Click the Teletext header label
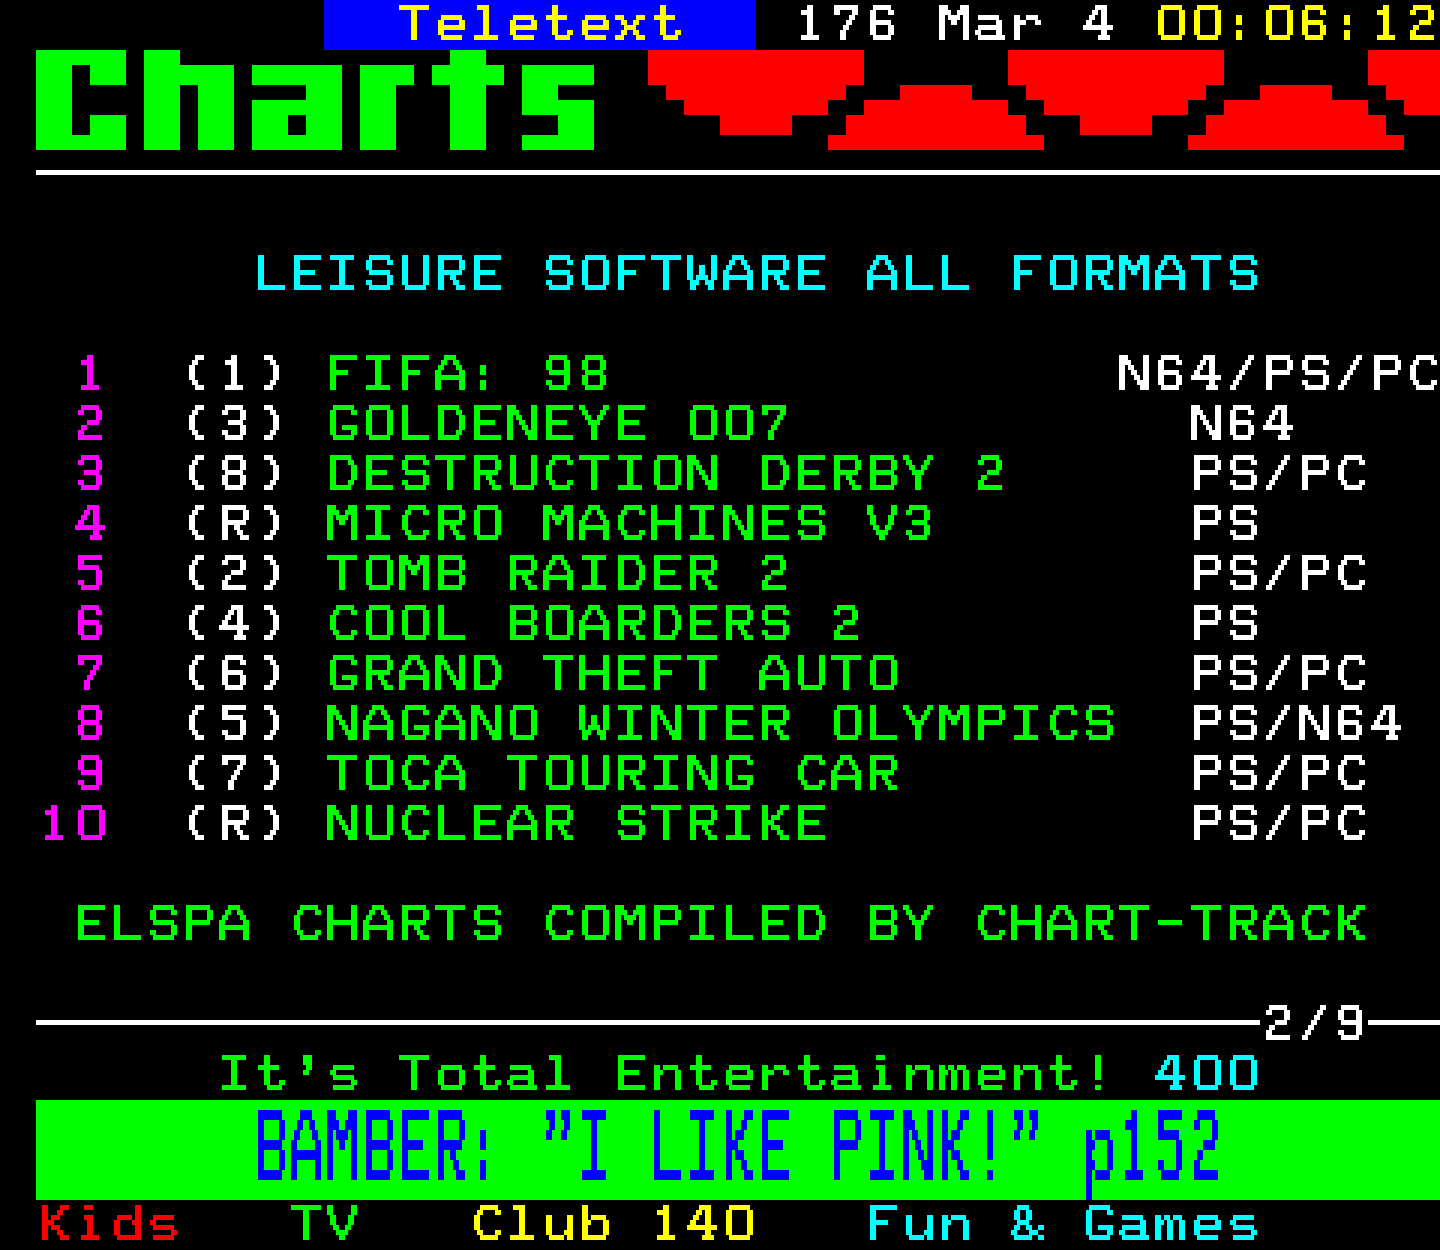 tap(540, 24)
